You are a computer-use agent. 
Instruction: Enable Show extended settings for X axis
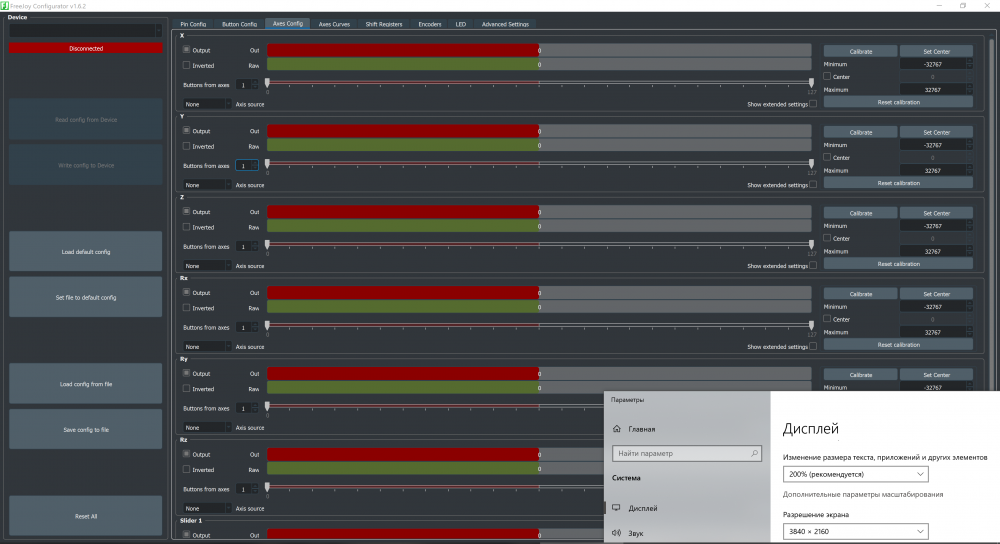812,104
